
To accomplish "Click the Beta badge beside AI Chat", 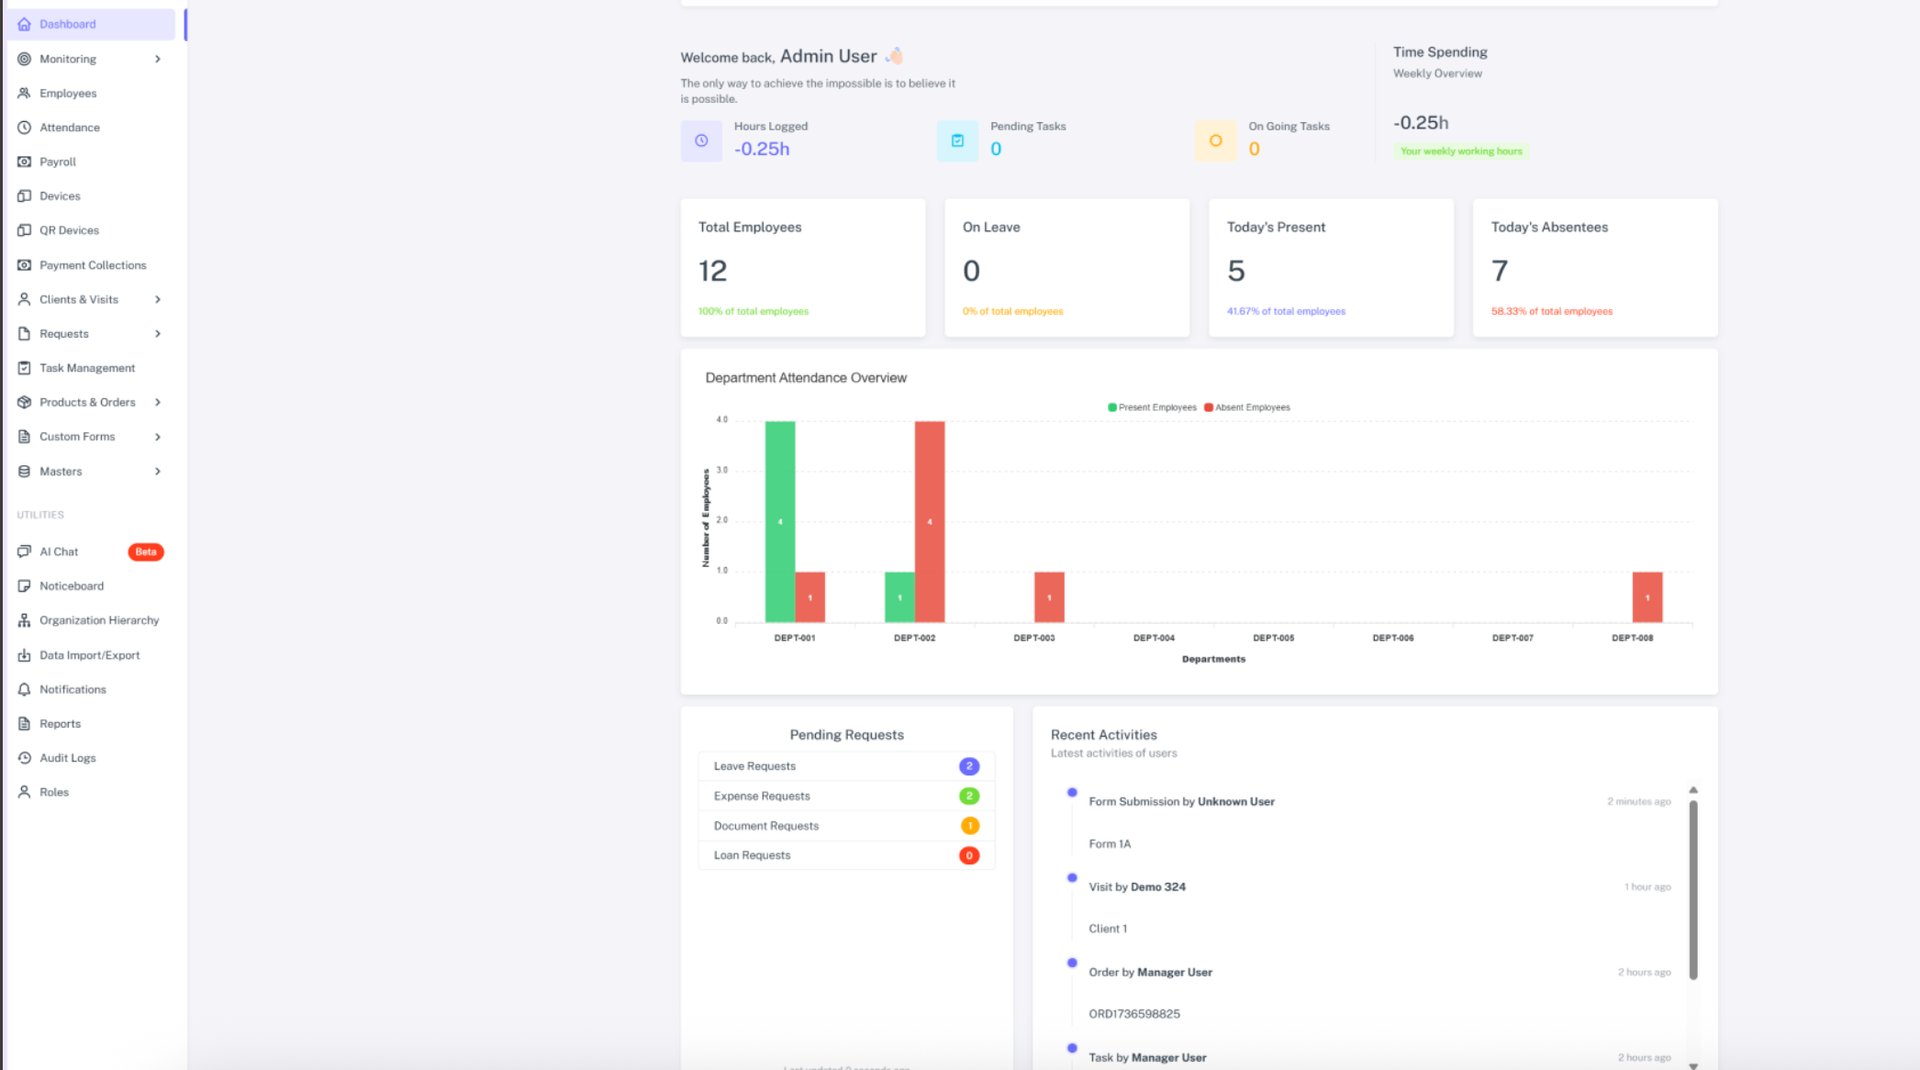I will (146, 552).
